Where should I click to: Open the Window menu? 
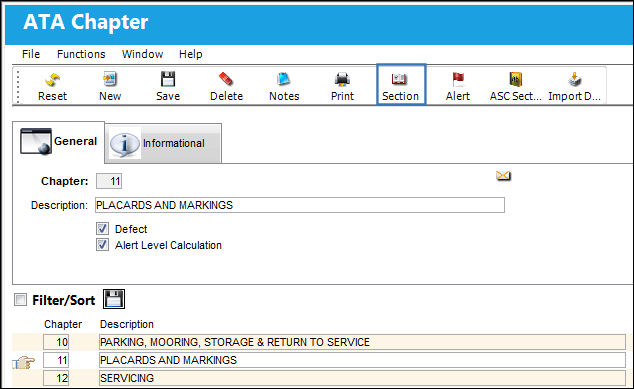(142, 54)
